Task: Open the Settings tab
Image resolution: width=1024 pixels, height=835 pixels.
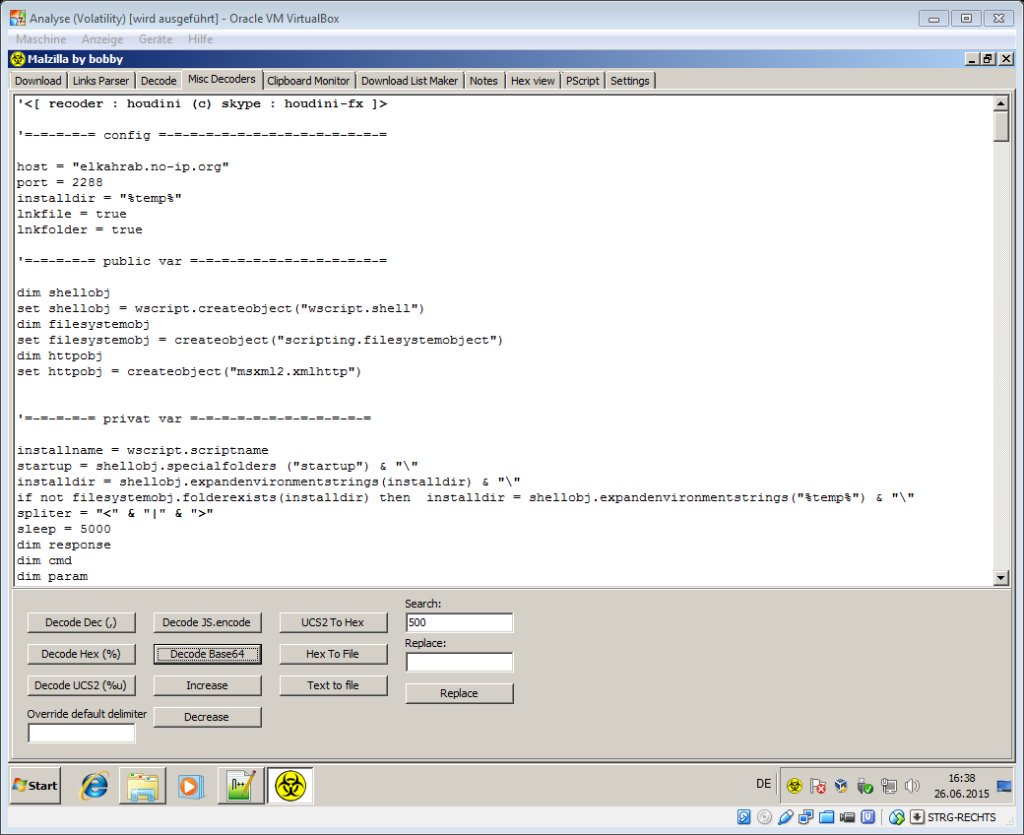Action: 630,81
